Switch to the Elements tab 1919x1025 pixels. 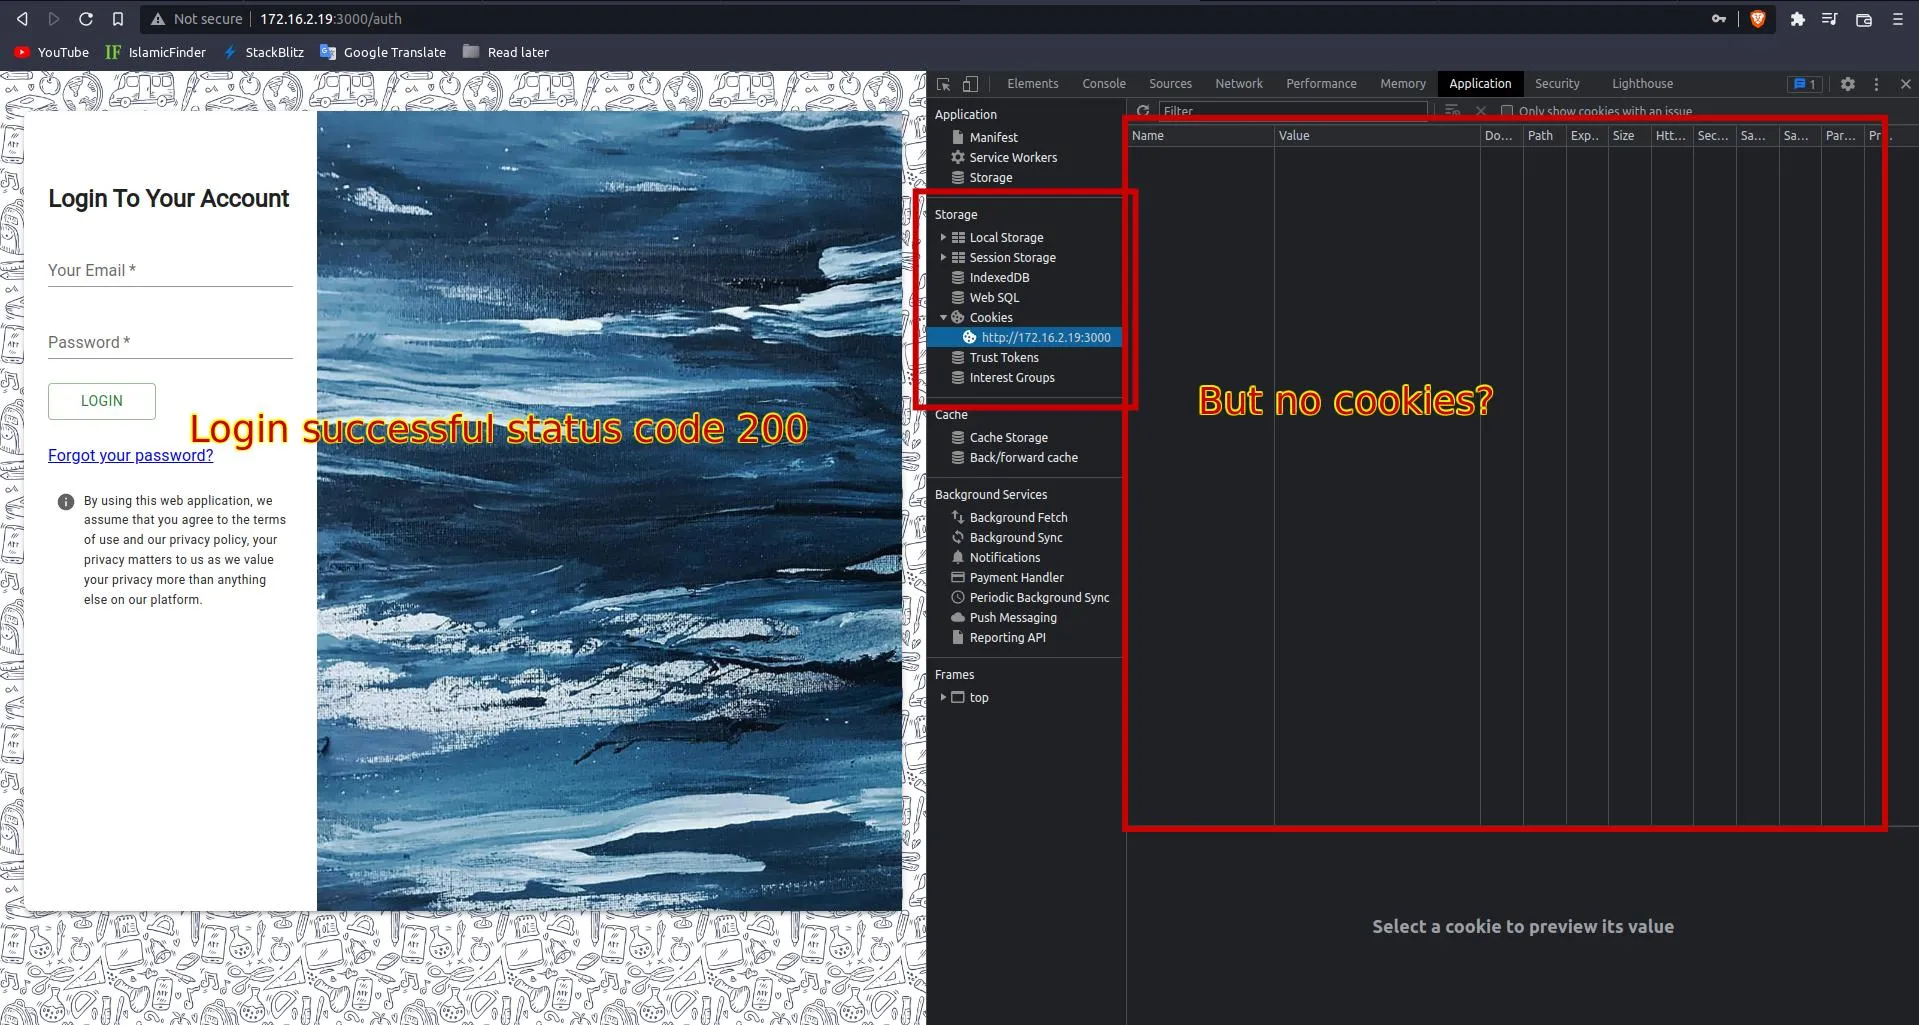1032,84
